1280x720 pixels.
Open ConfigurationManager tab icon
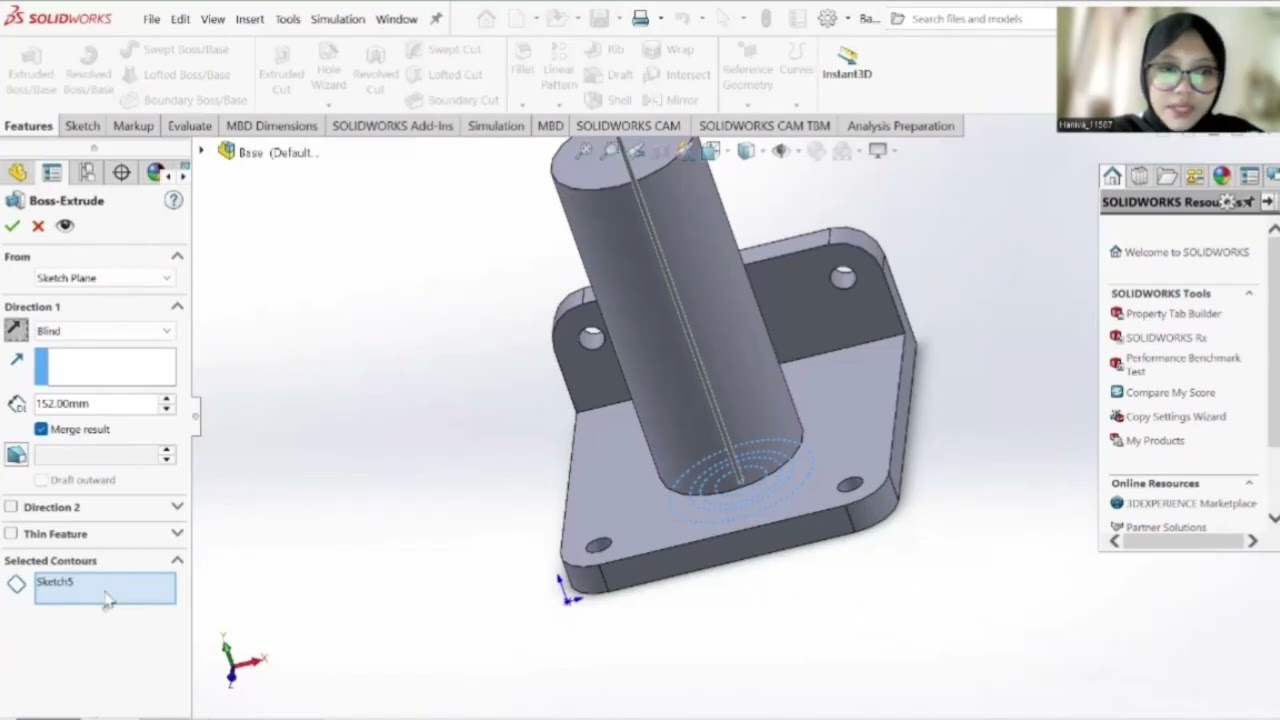coord(87,173)
